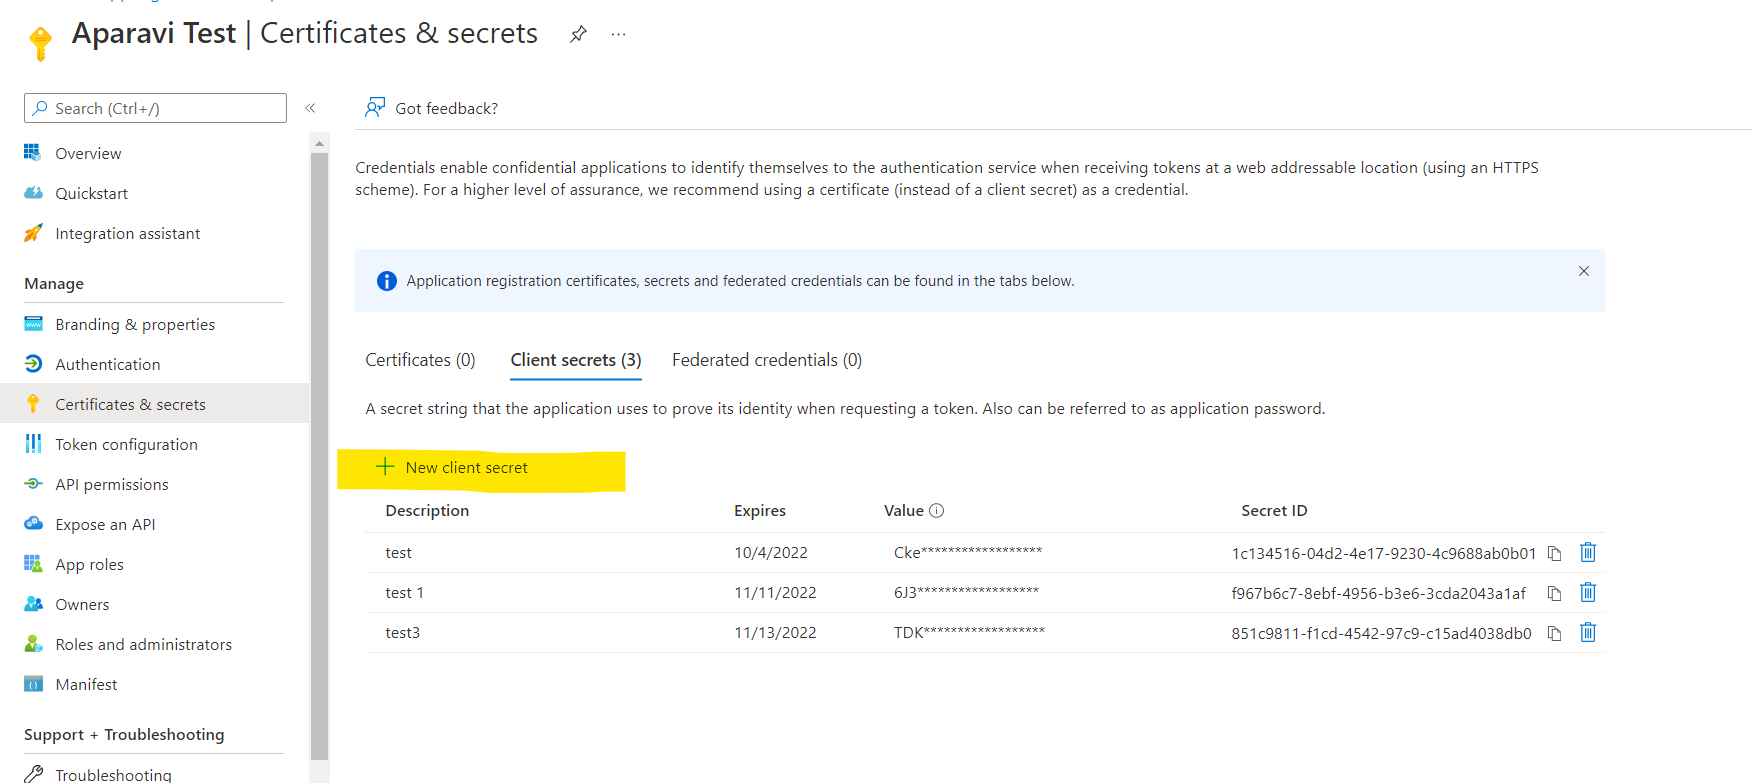The height and width of the screenshot is (783, 1752).
Task: Click the Roles and administrators icon
Action: point(33,644)
